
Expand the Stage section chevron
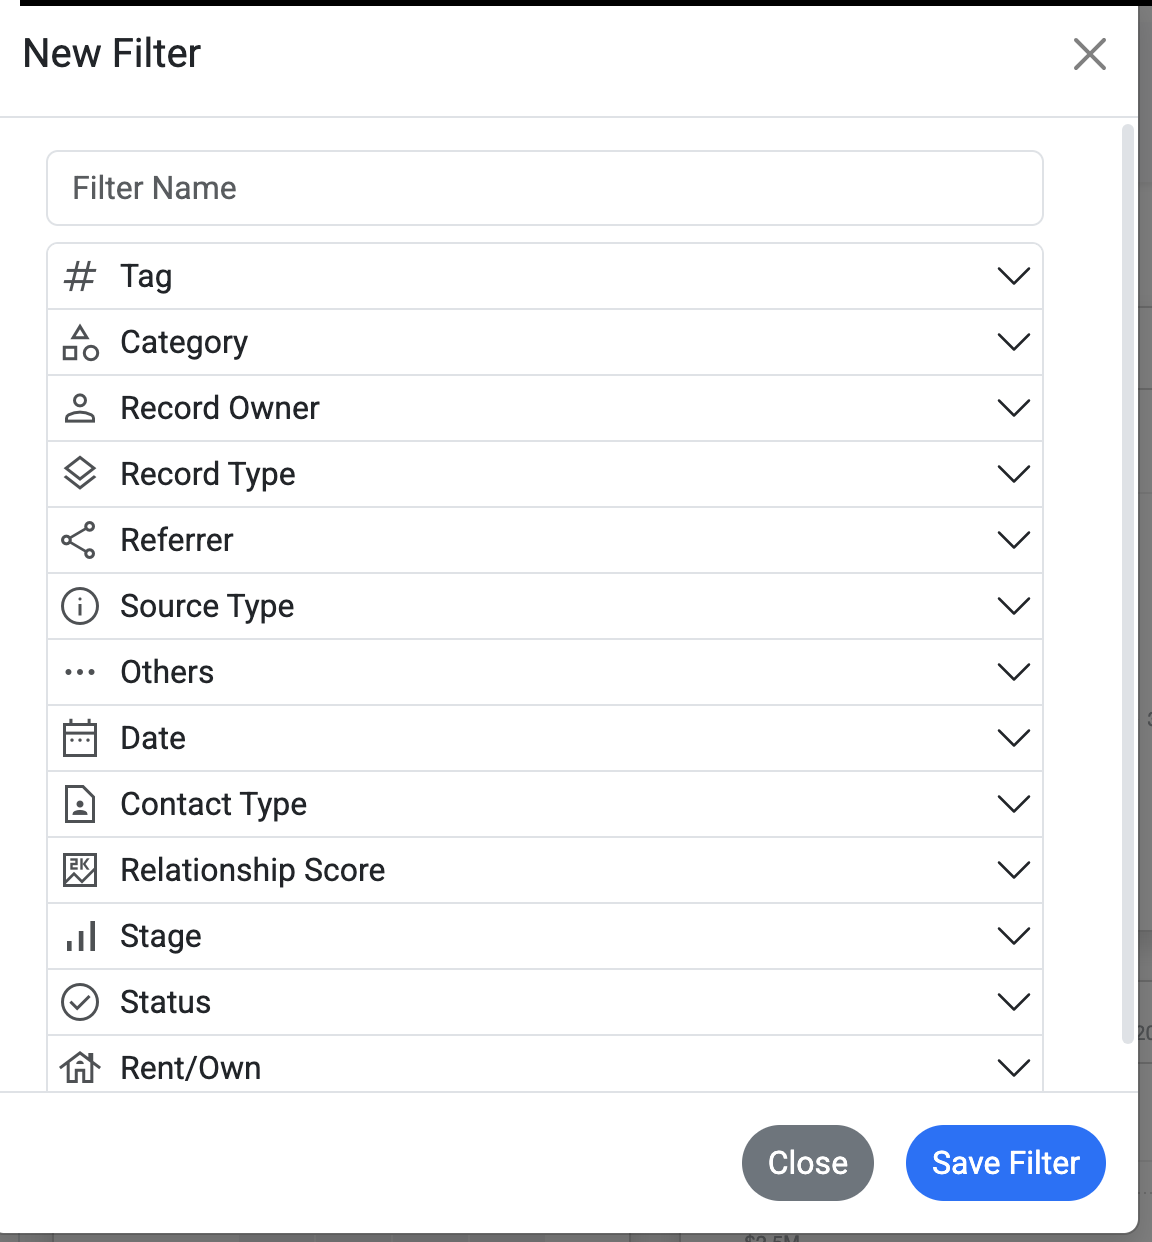pyautogui.click(x=1013, y=936)
